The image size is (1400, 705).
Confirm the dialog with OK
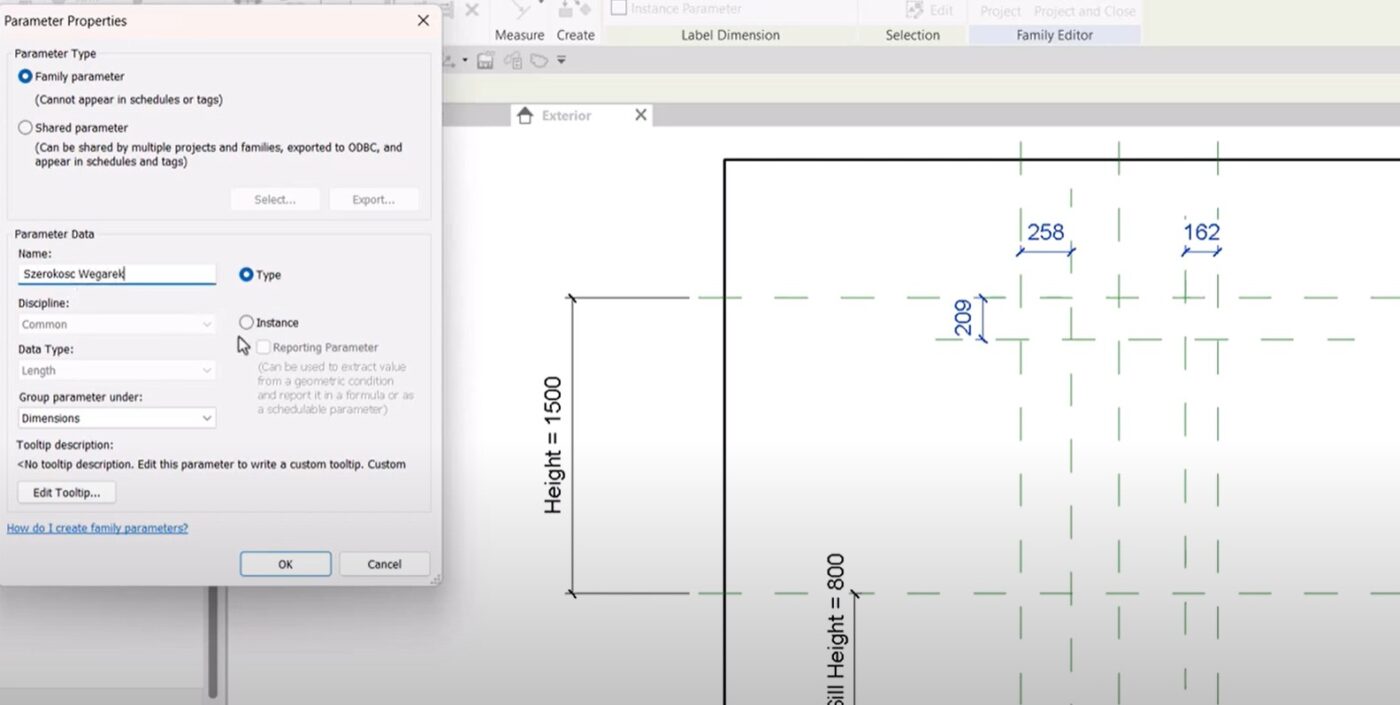click(285, 564)
